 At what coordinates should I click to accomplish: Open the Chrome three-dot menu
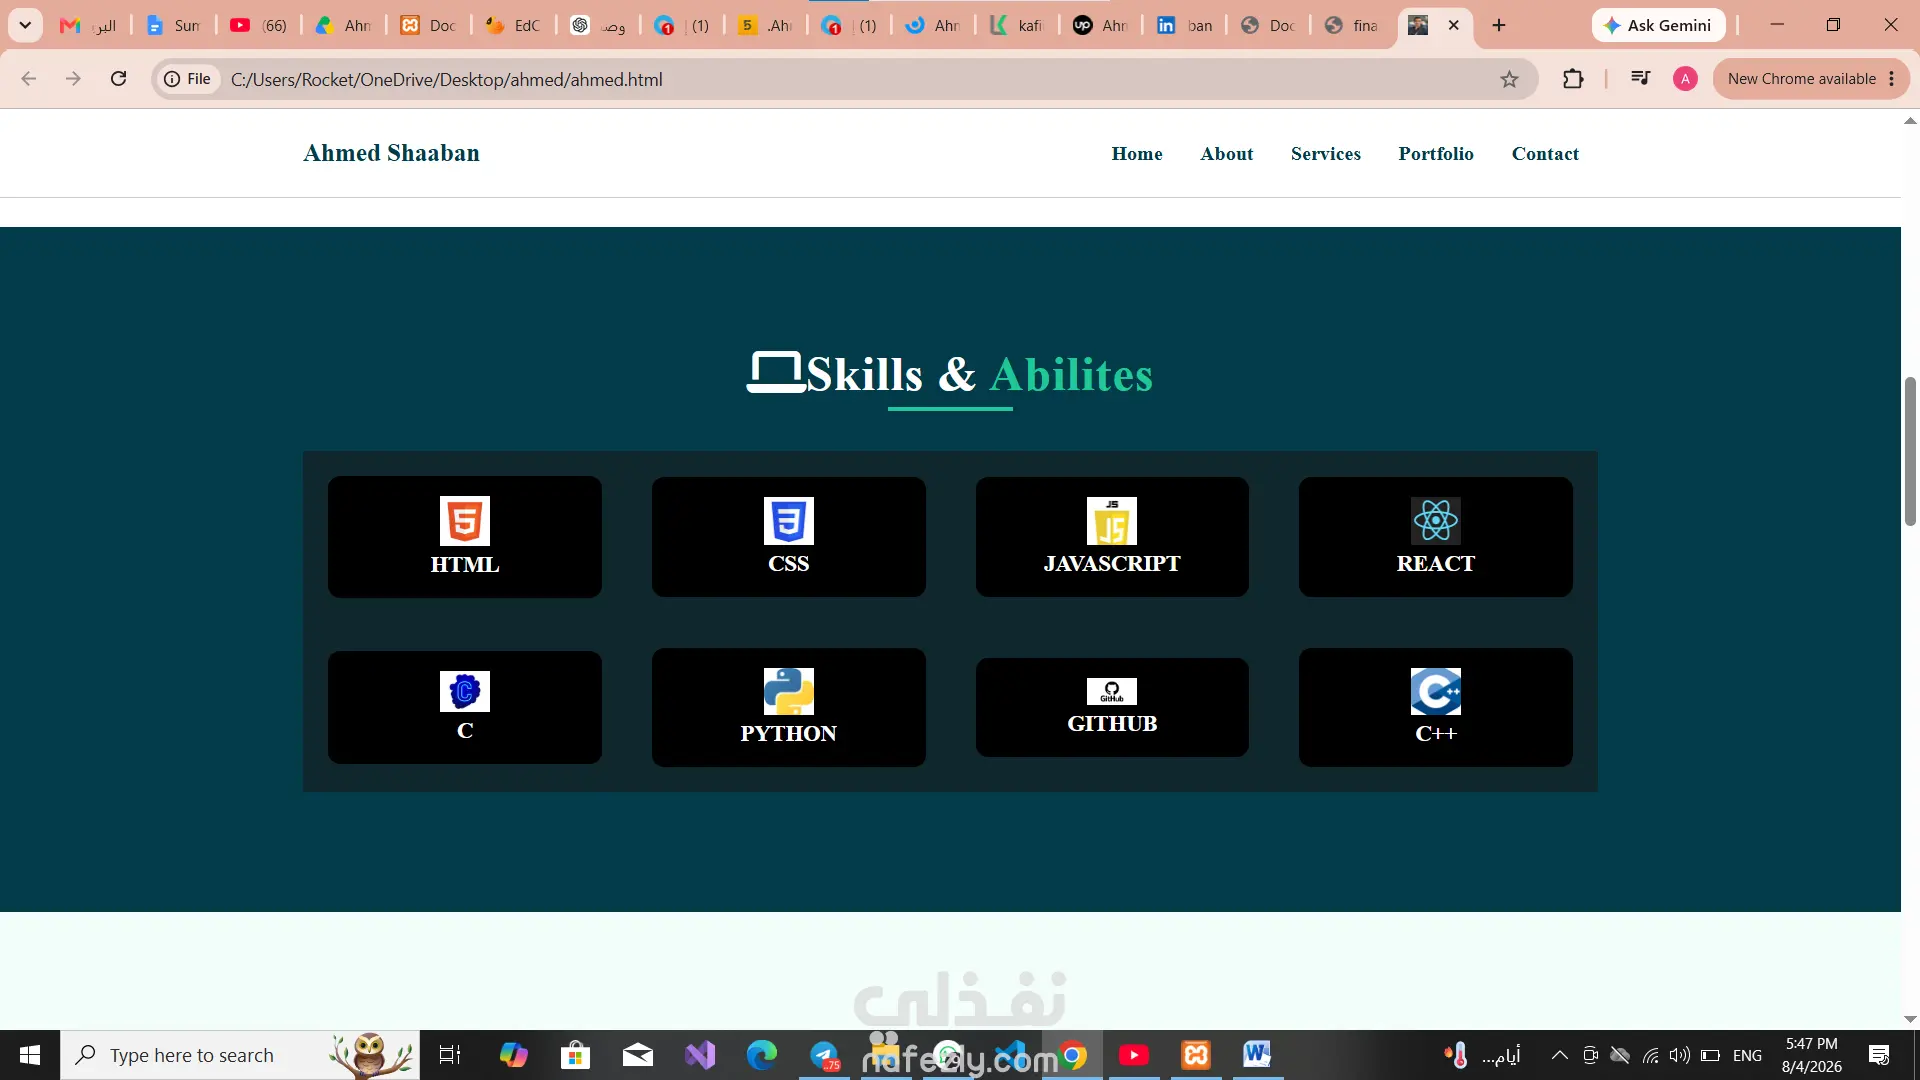coord(1892,79)
